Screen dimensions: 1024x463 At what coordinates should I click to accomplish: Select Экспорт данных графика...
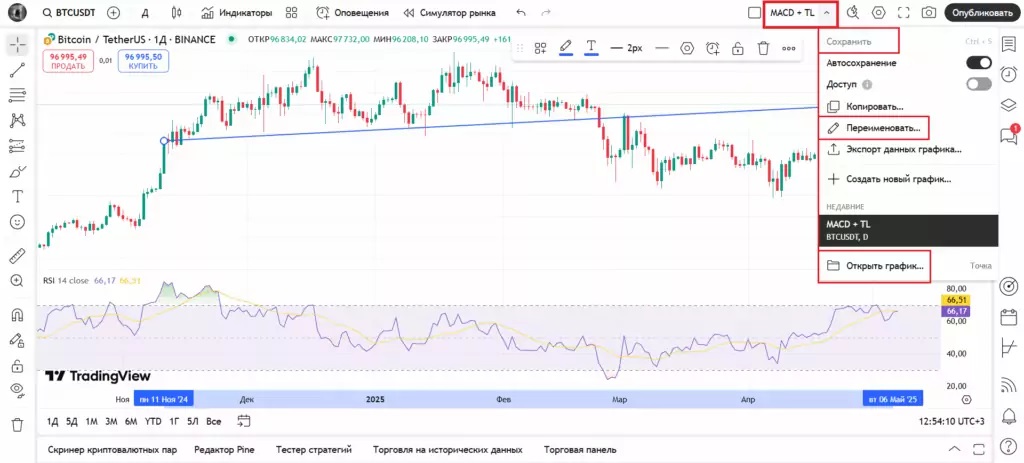(909, 149)
